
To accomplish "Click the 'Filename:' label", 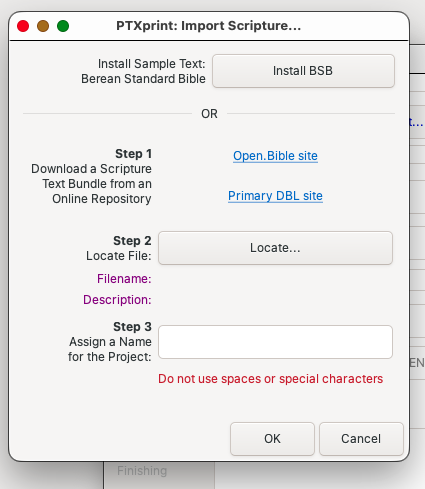I will 124,279.
